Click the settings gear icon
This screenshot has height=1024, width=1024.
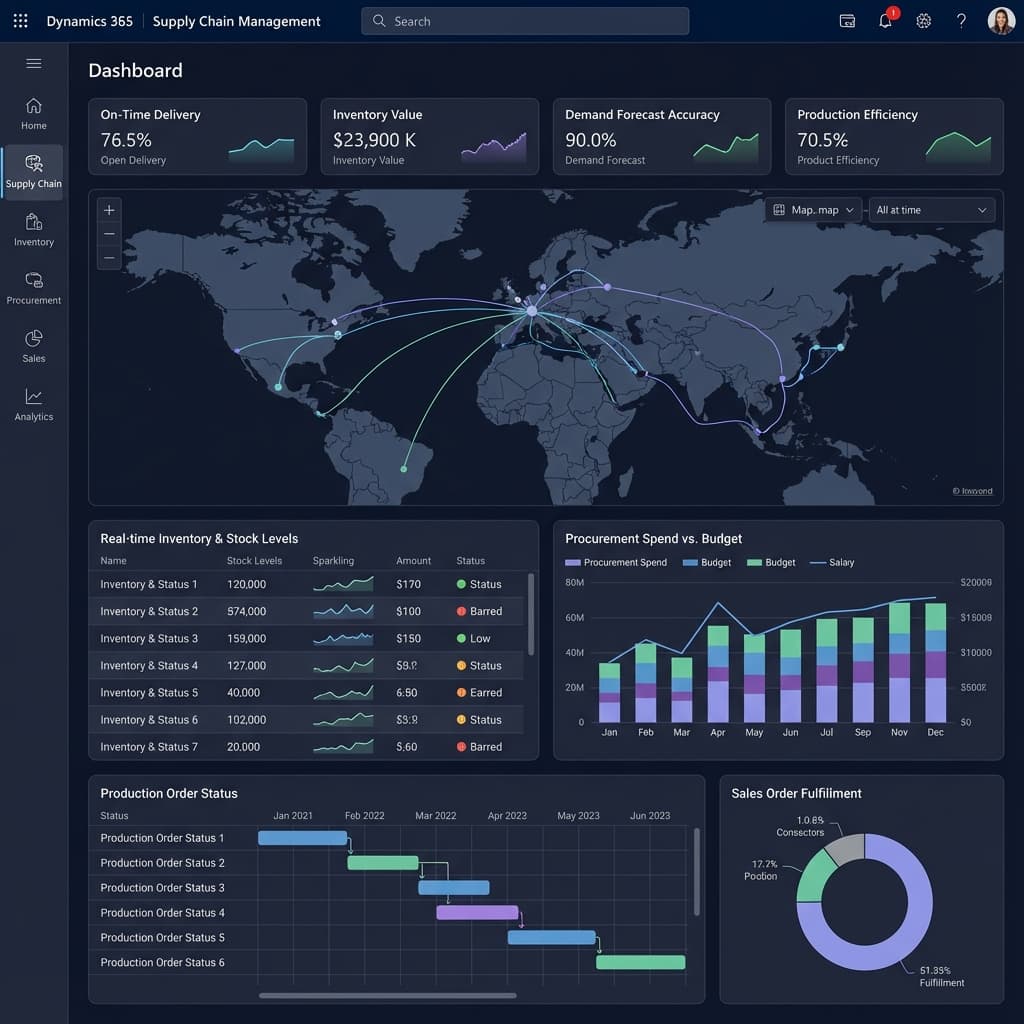click(x=923, y=20)
